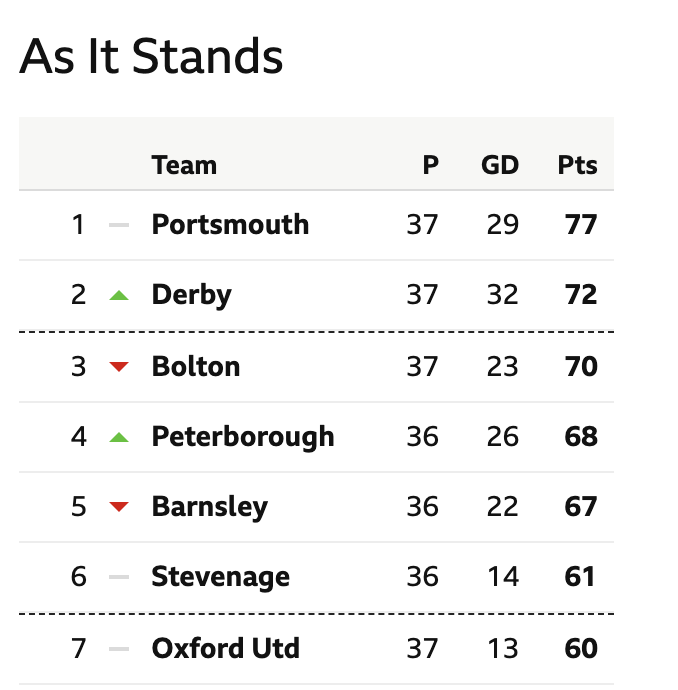Click the green up arrow beside Peterborough
Viewport: 678px width, 690px height.
tap(119, 437)
